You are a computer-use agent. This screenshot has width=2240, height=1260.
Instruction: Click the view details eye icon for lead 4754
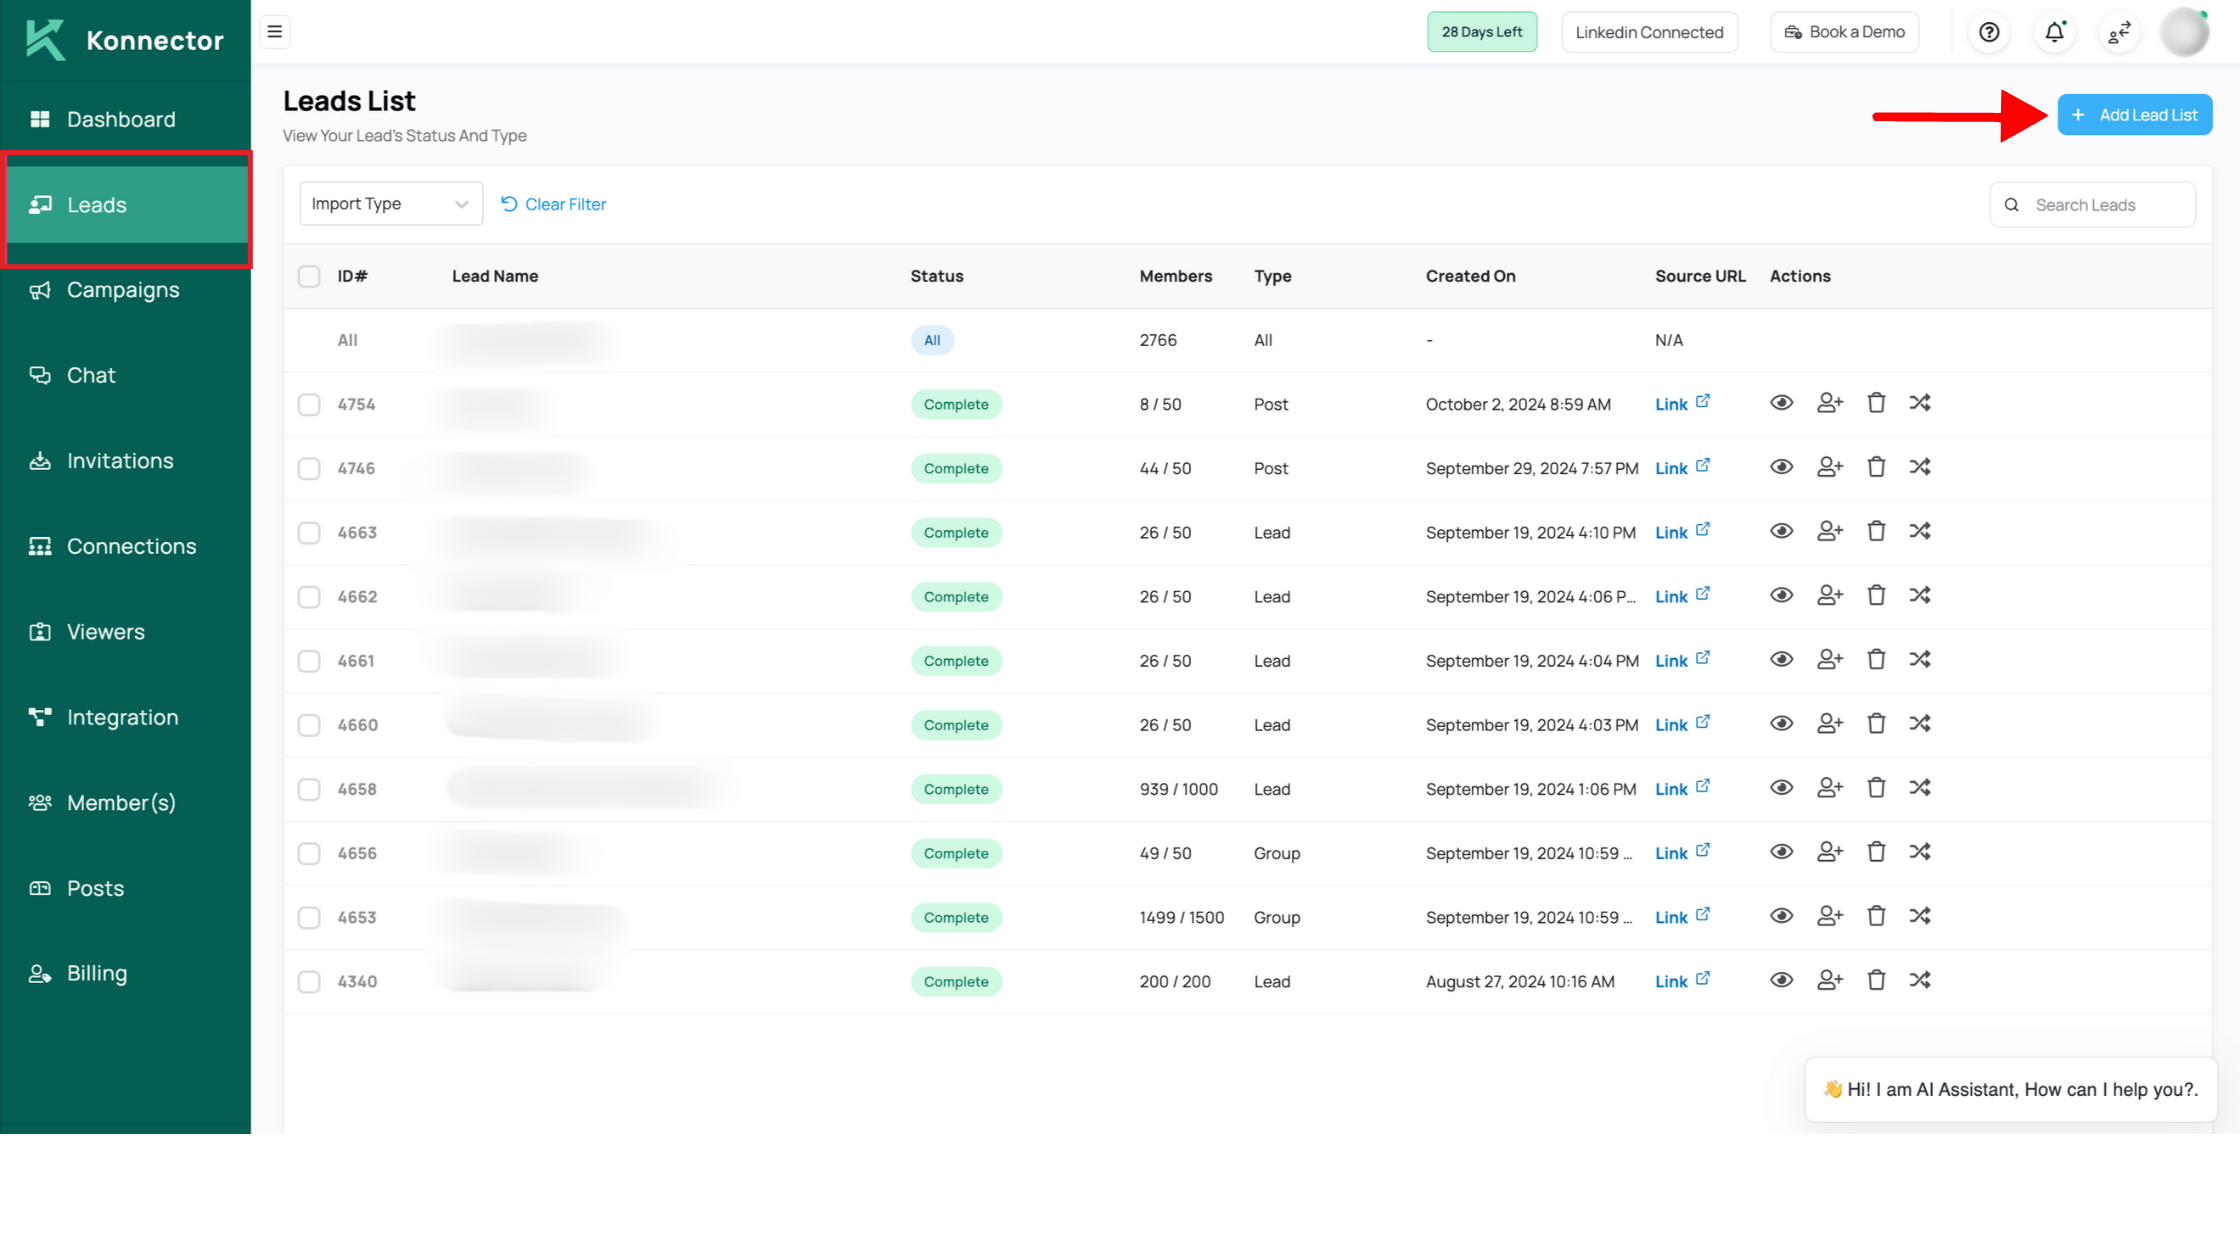1782,402
